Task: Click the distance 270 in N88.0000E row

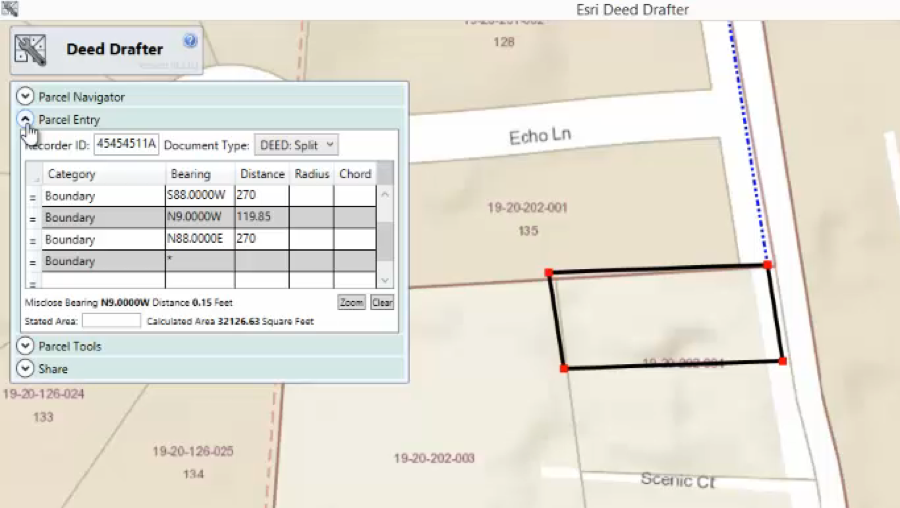Action: [262, 239]
